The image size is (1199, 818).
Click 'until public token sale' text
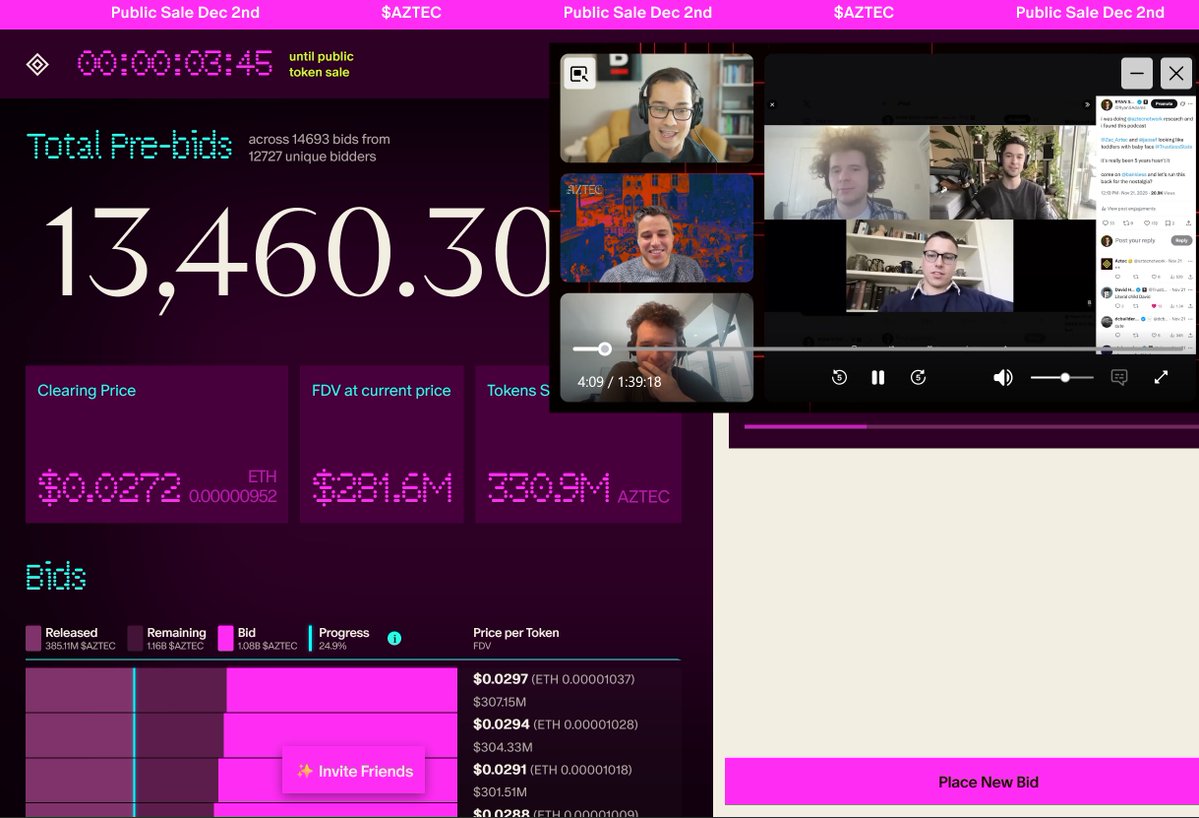pos(321,64)
